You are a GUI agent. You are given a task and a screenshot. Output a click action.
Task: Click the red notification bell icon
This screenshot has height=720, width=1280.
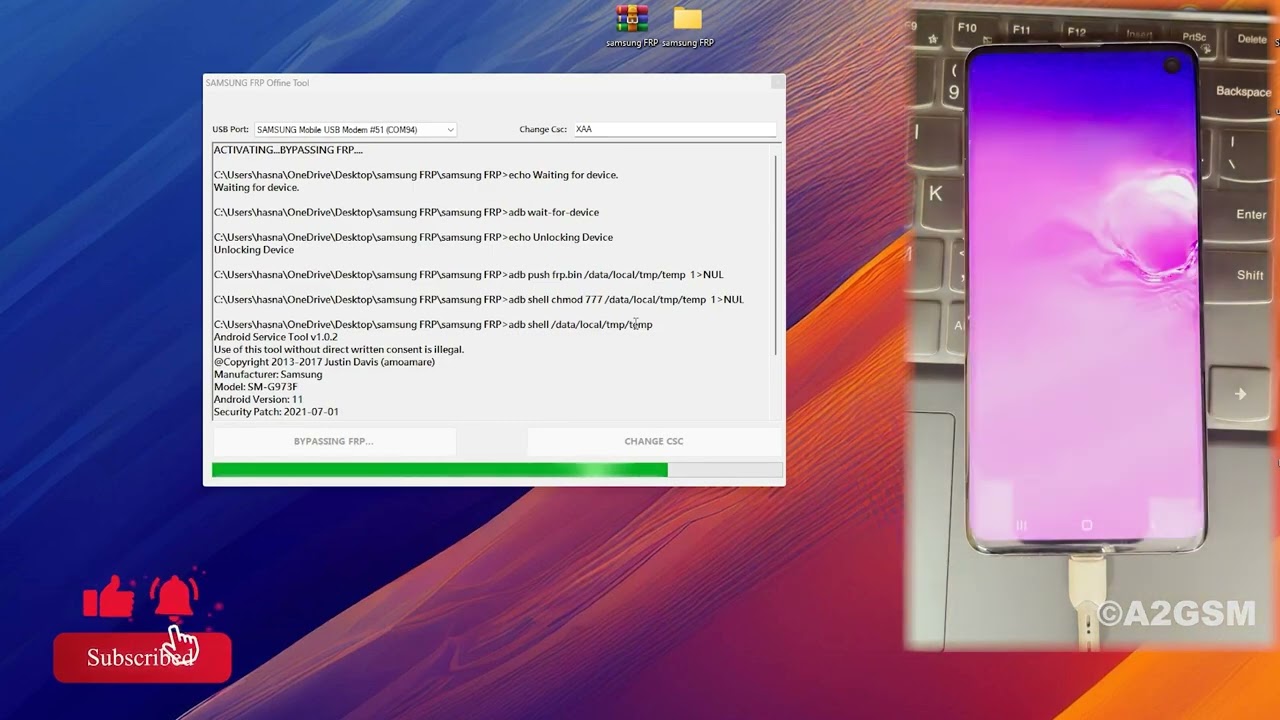[x=174, y=597]
